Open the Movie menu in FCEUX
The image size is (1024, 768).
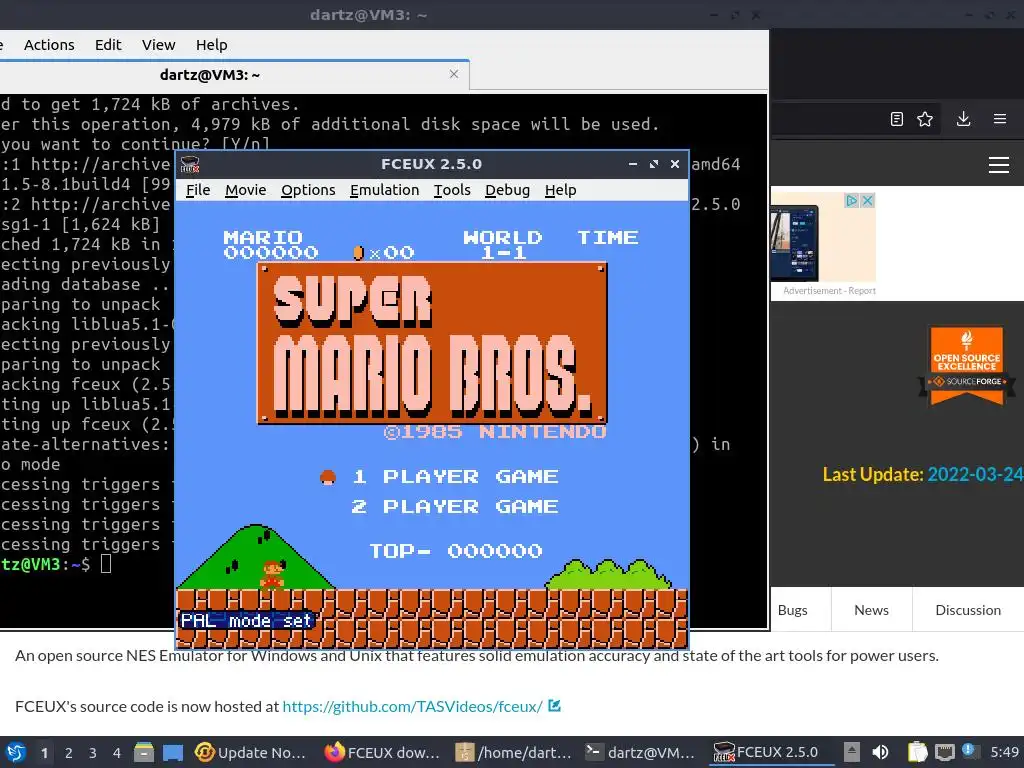[x=246, y=190]
